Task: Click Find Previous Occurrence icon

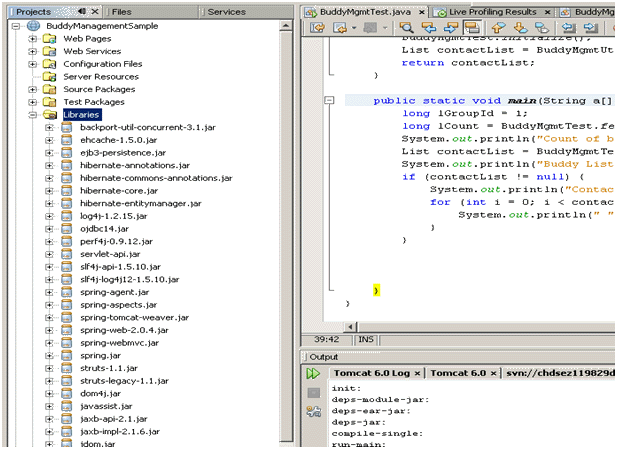Action: coord(429,28)
